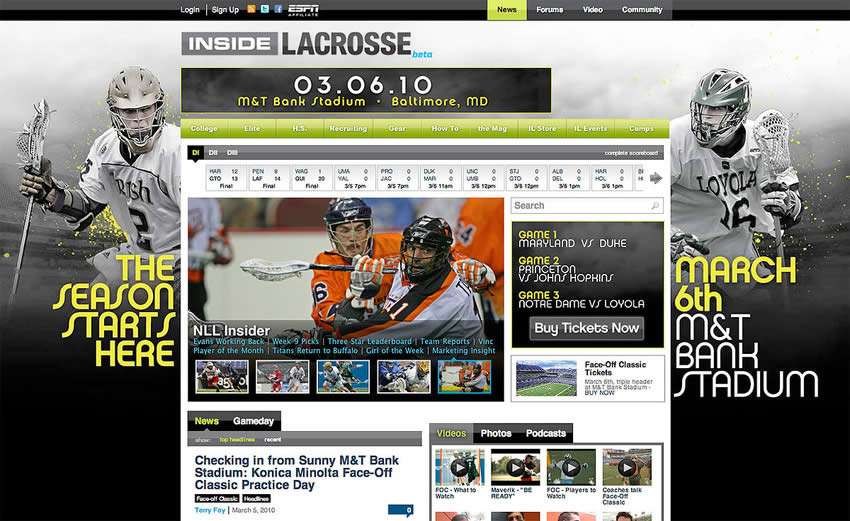Select the third slideshow thumbnail
The width and height of the screenshot is (850, 521).
[x=343, y=376]
